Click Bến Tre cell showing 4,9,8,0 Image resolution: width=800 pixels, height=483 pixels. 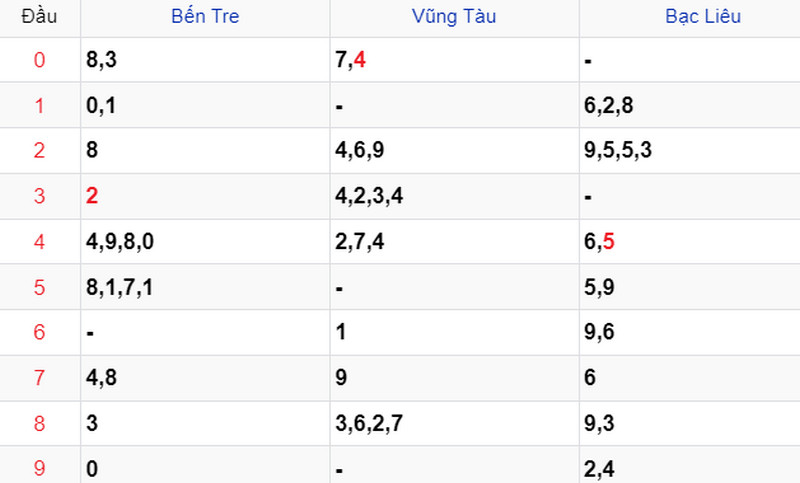[x=205, y=241]
